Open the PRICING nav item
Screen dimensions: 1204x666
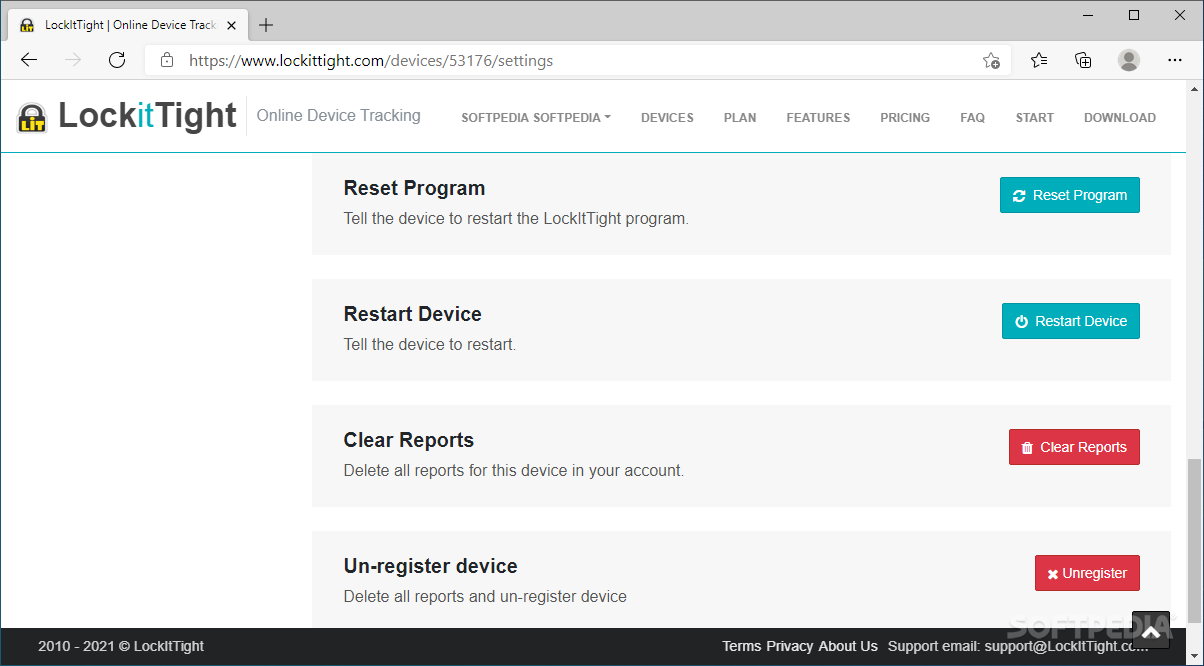(x=905, y=117)
